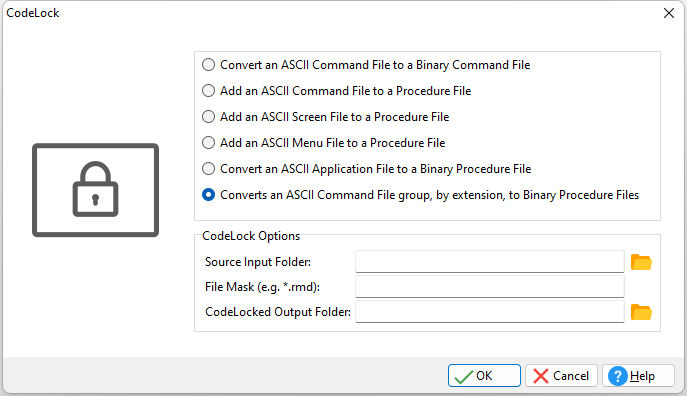
Task: Select Converts ASCII Command File group radio button
Action: pos(209,194)
